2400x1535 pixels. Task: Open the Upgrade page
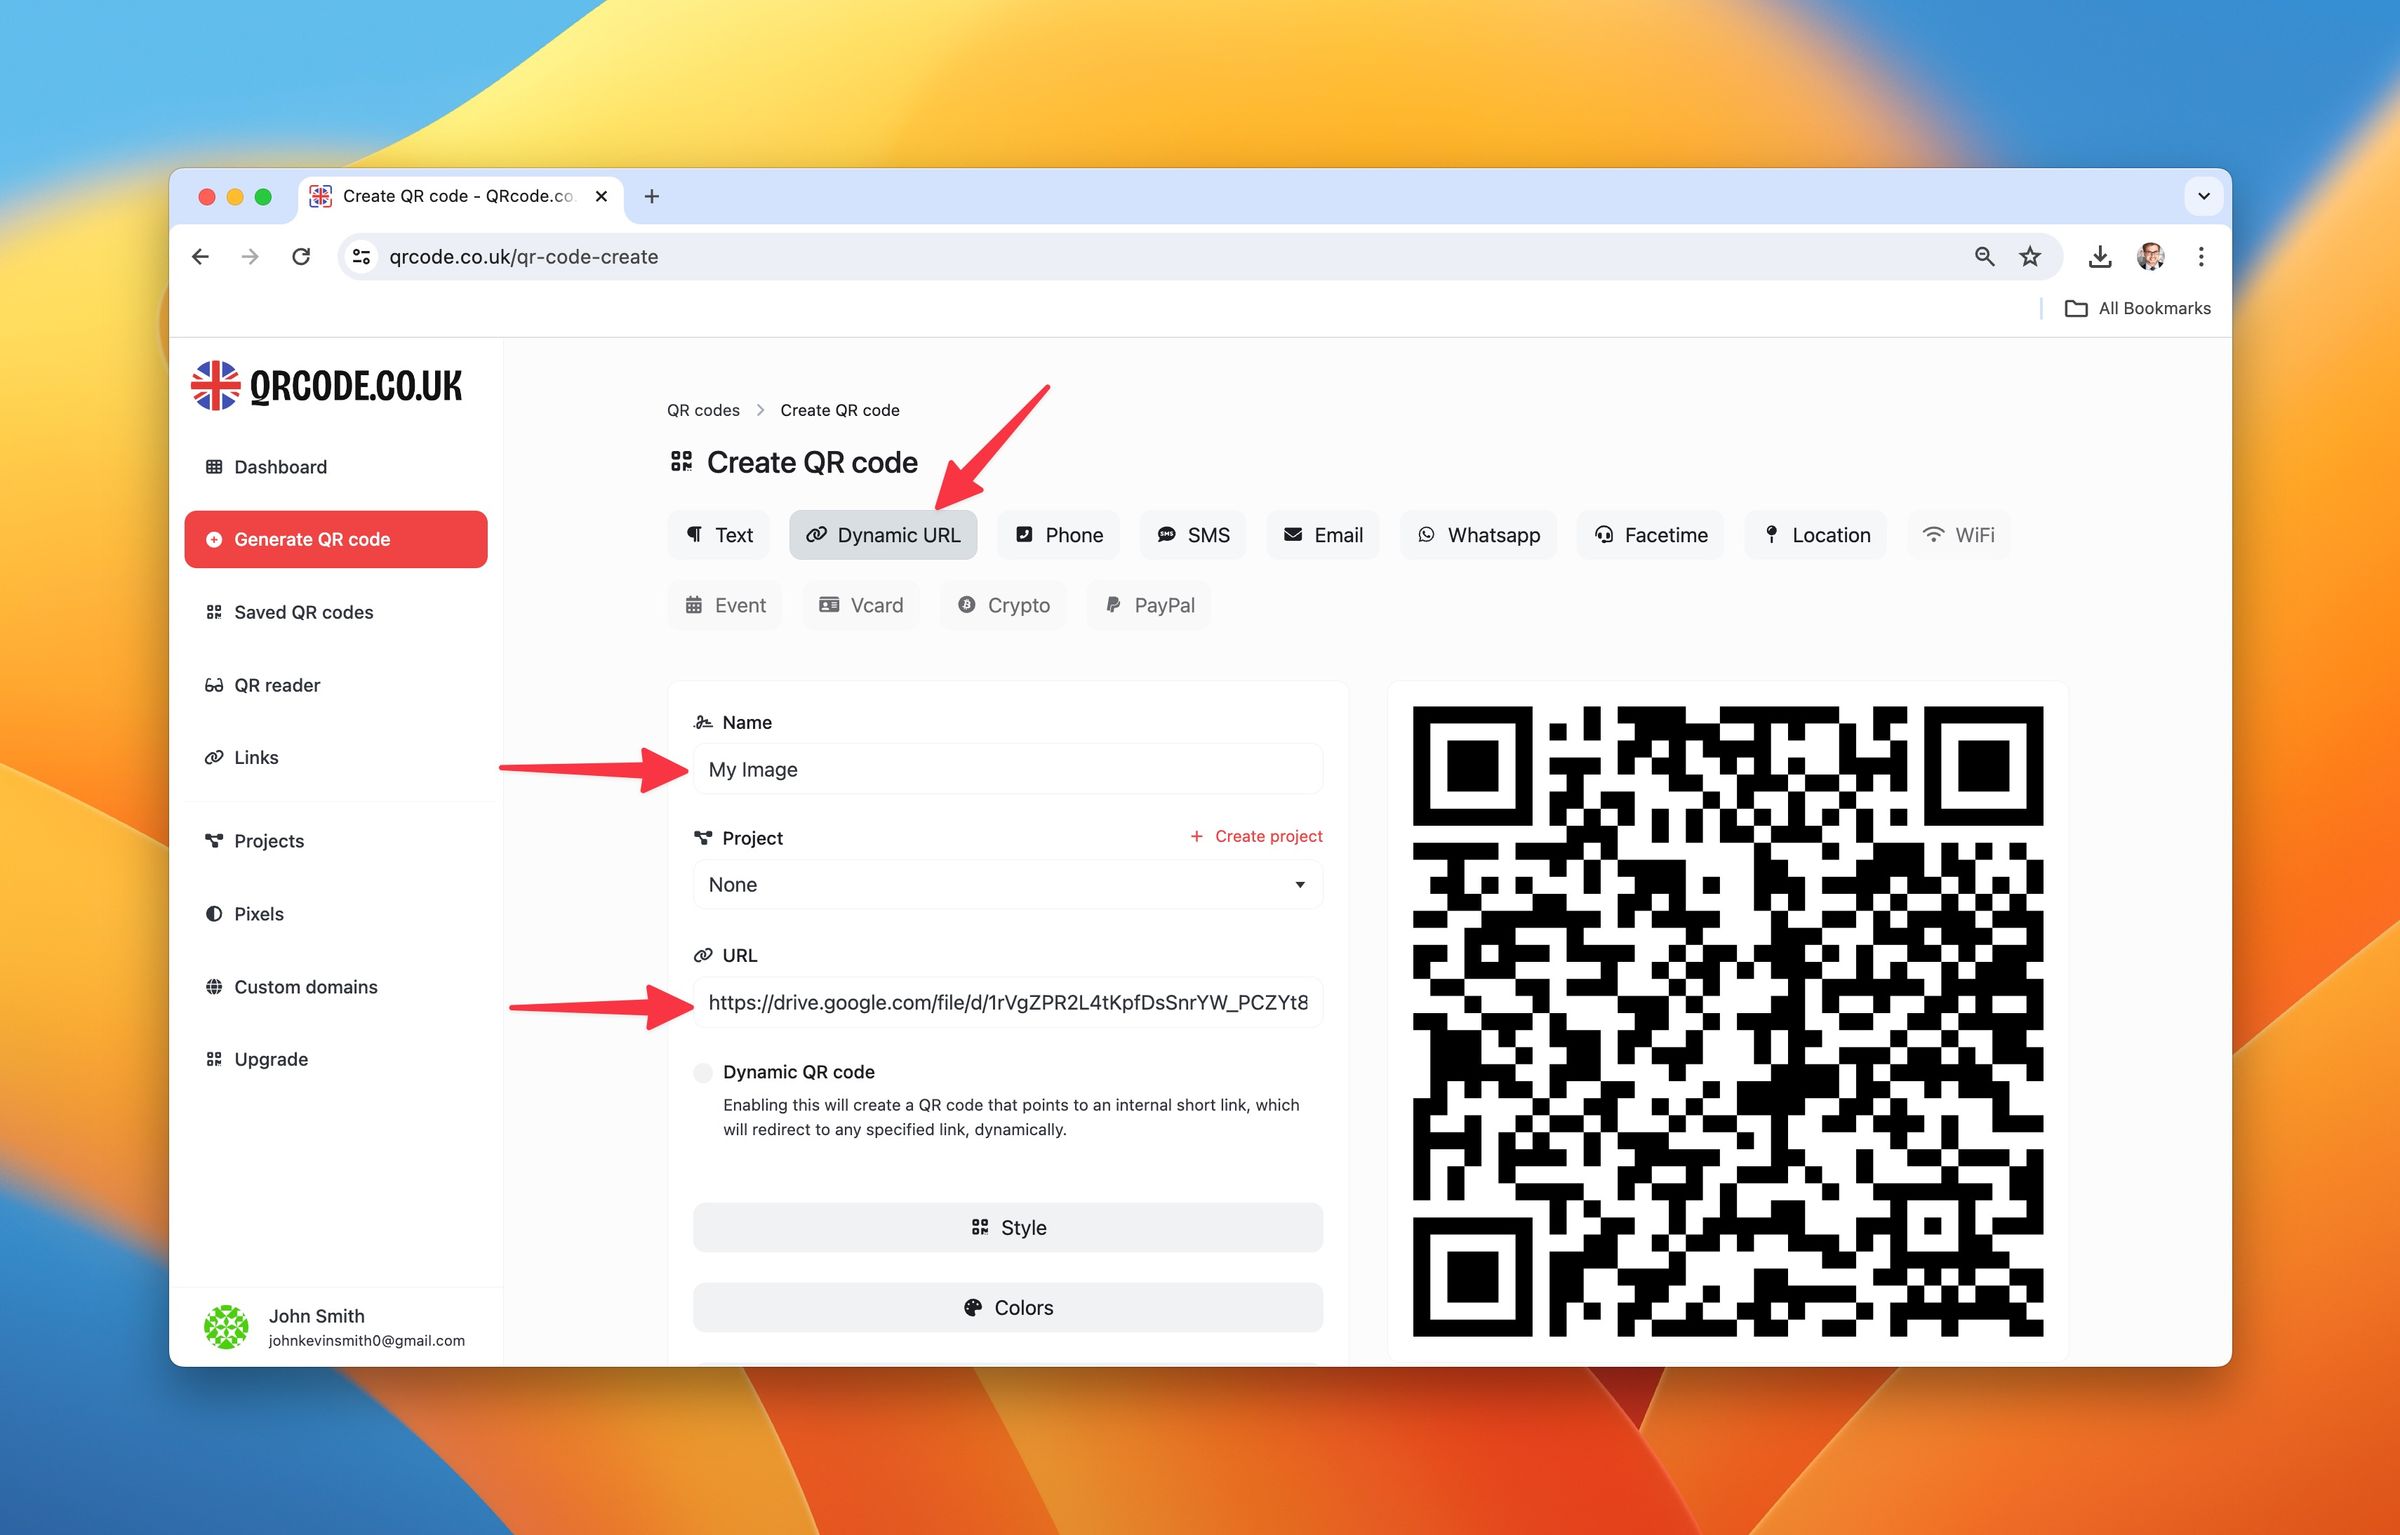(271, 1058)
